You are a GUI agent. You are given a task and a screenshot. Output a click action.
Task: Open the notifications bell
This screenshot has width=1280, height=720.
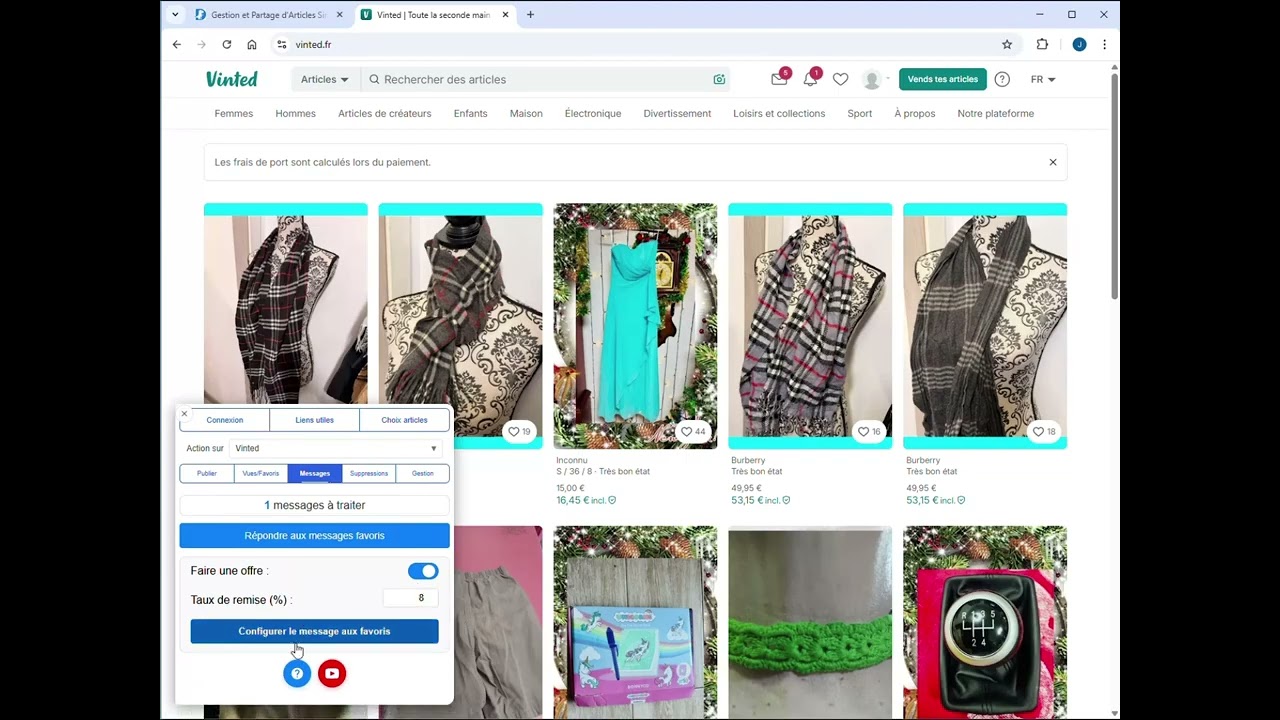810,79
